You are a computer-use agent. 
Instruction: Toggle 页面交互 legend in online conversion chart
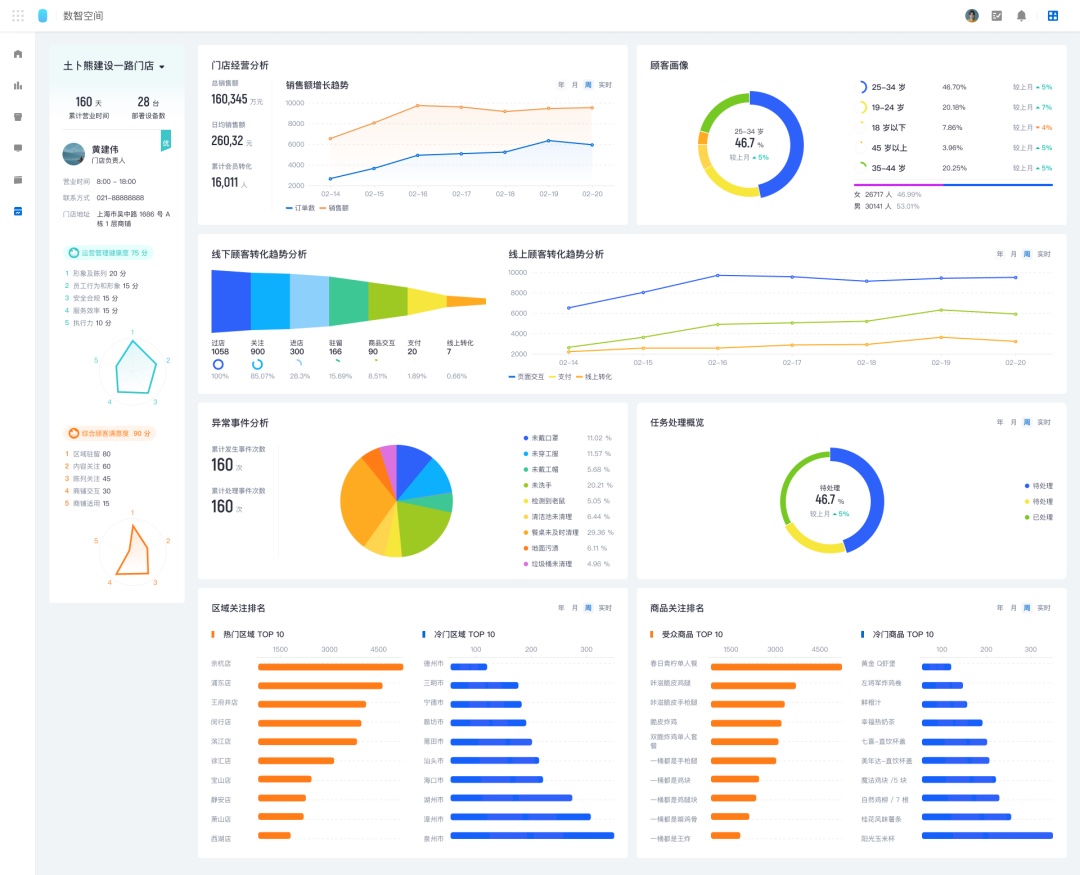tap(526, 377)
